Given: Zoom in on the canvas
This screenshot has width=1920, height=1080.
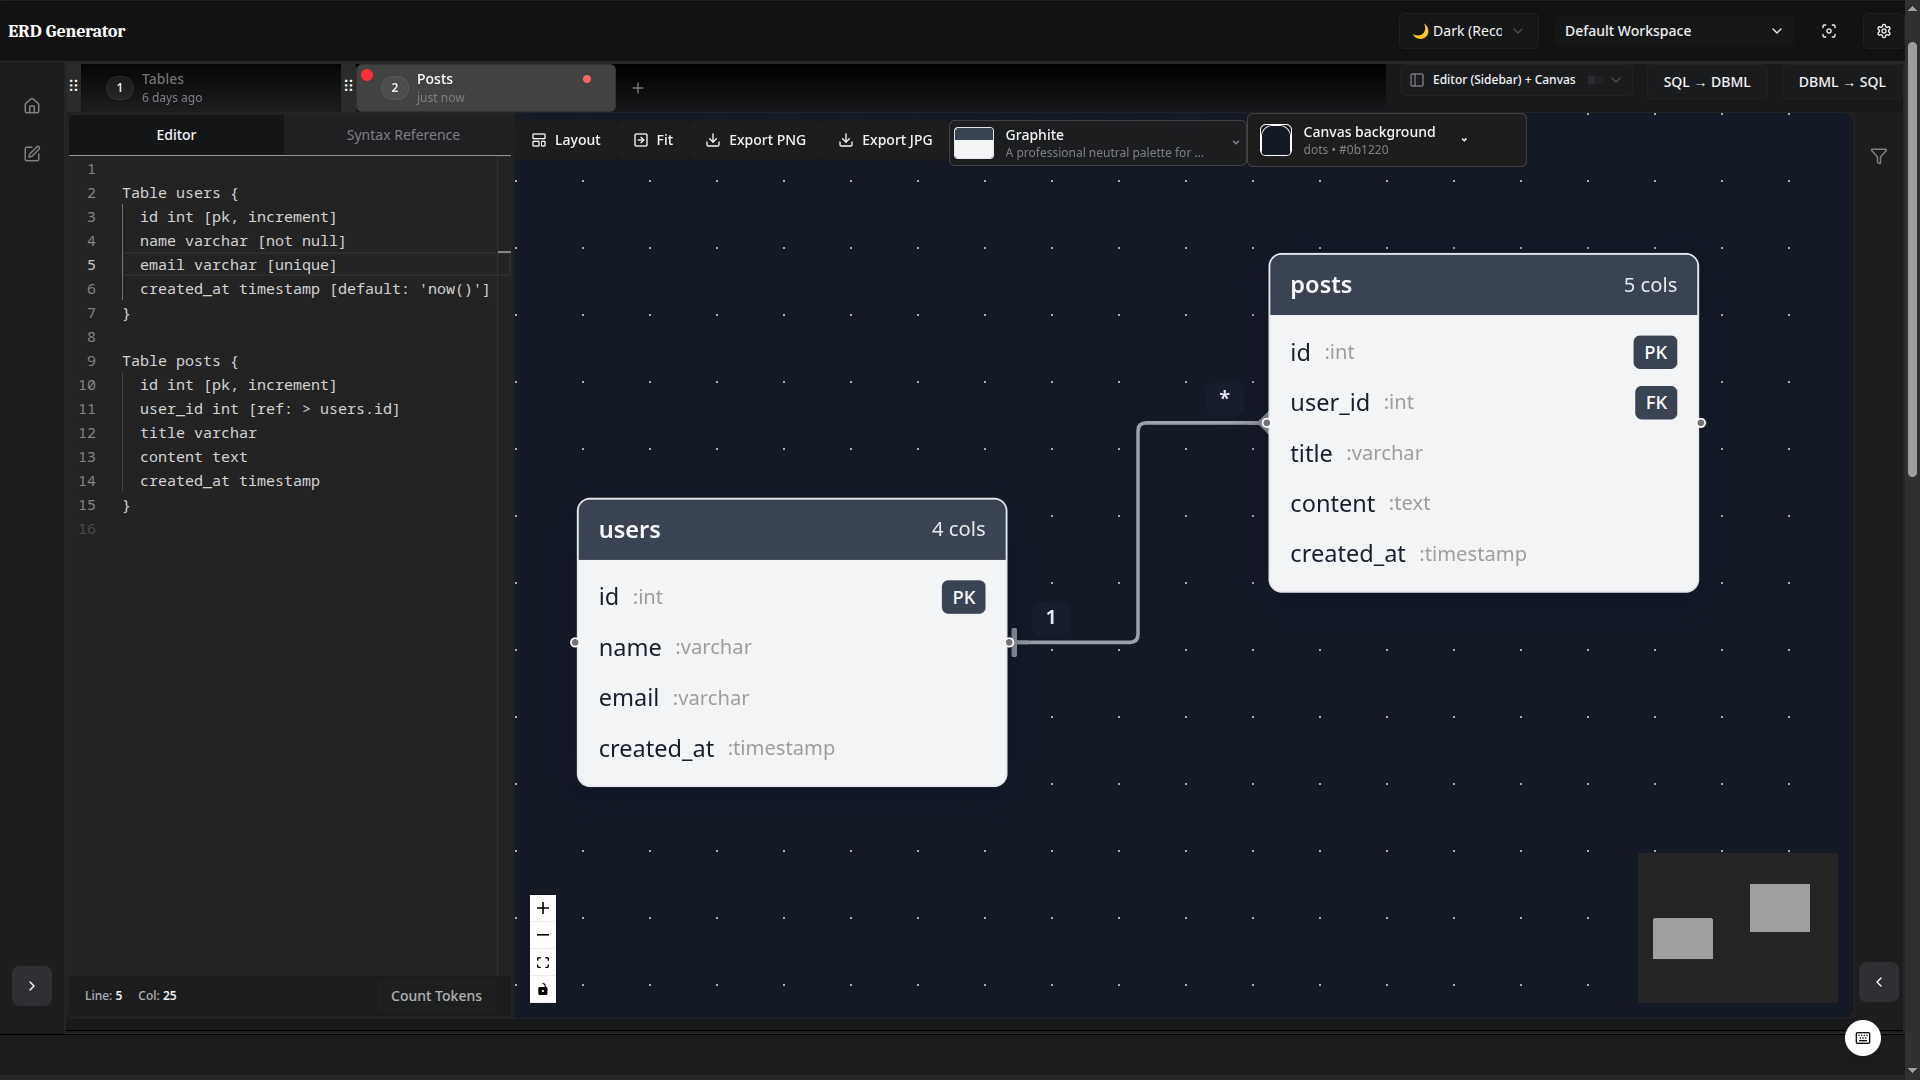Looking at the screenshot, I should [x=543, y=908].
